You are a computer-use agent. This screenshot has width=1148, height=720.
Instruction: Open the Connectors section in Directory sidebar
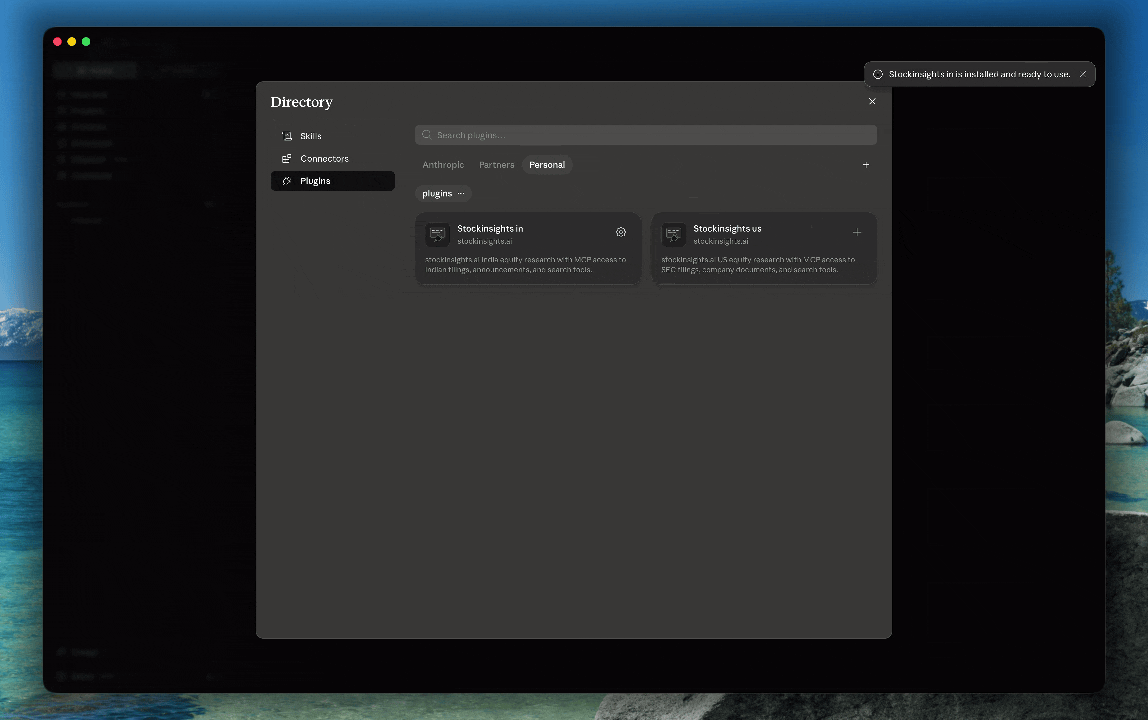[332, 158]
